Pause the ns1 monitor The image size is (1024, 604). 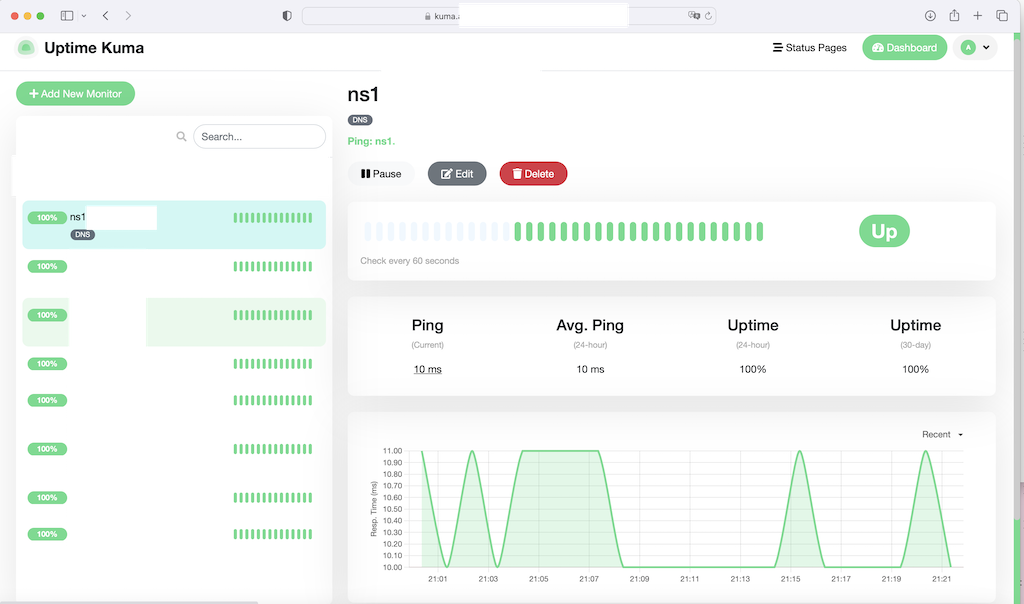click(x=381, y=174)
